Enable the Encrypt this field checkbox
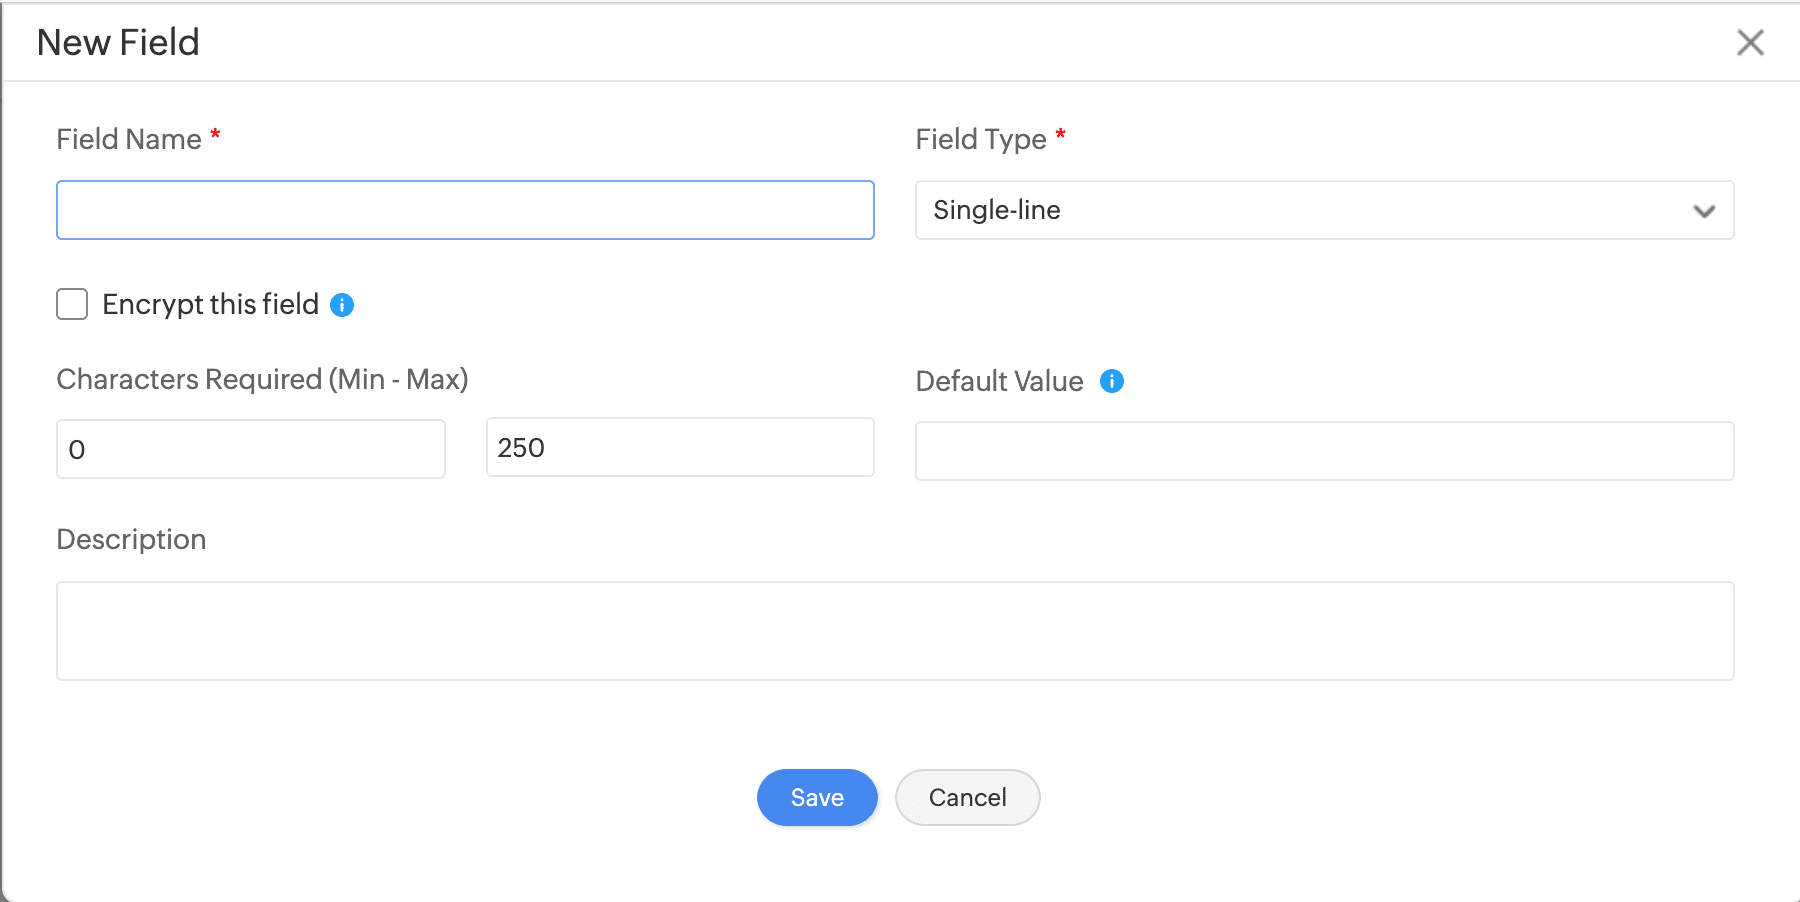This screenshot has height=902, width=1800. coord(72,304)
